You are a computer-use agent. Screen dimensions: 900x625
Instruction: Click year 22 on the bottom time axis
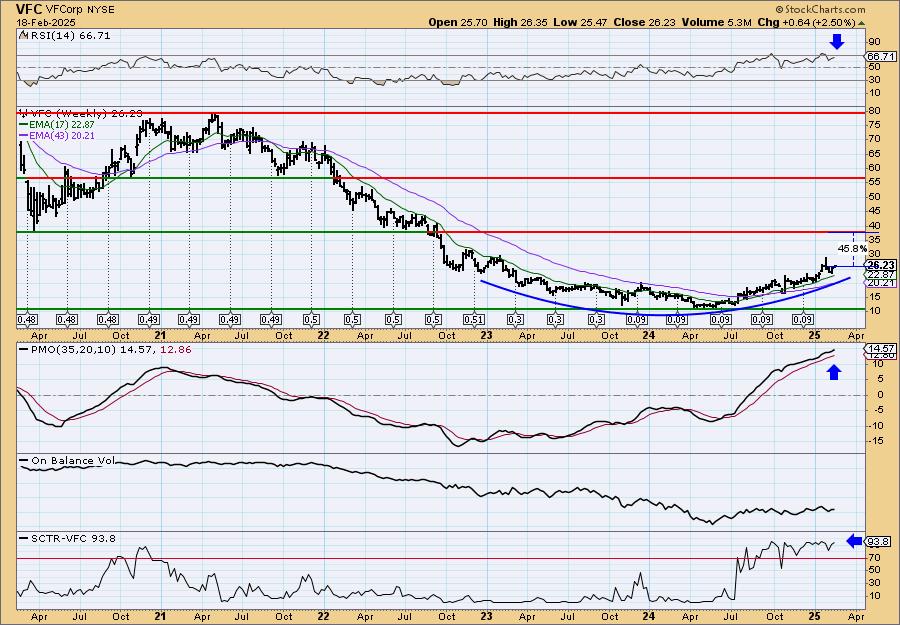(x=324, y=615)
